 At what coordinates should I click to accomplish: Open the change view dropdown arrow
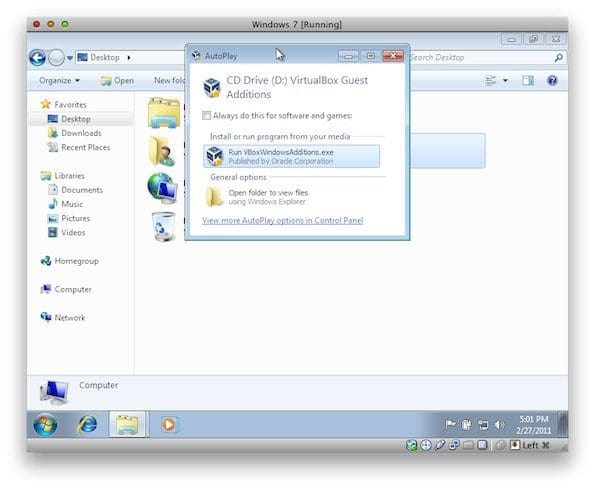505,80
